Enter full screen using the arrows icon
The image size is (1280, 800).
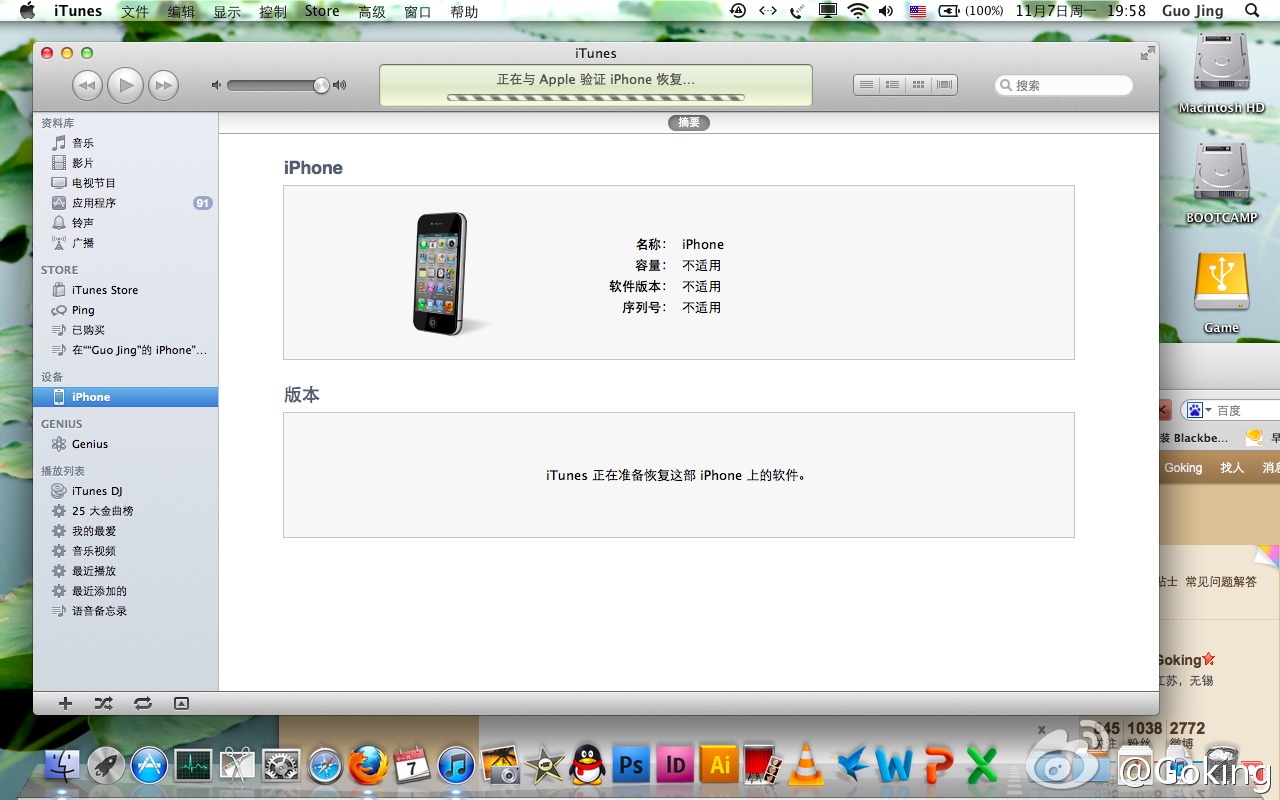(1147, 54)
